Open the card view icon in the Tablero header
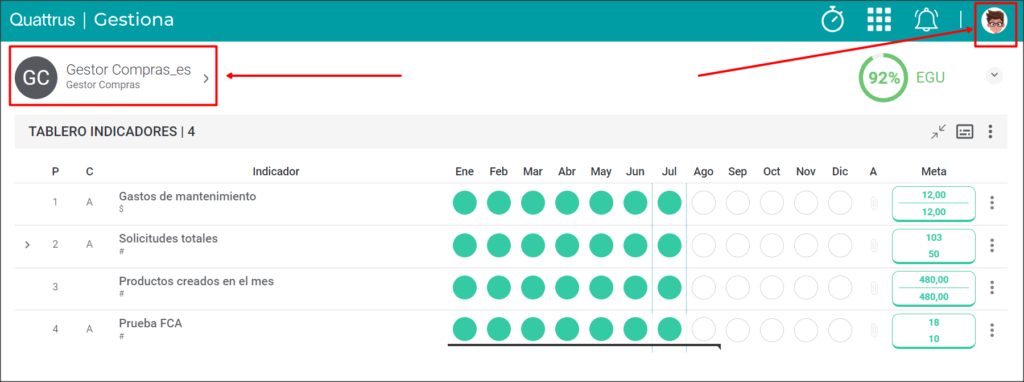This screenshot has width=1024, height=382. point(965,132)
